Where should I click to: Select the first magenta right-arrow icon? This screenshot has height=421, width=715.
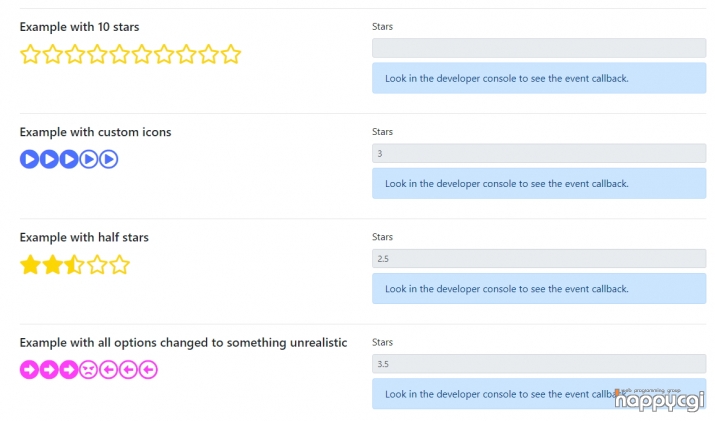[x=29, y=369]
